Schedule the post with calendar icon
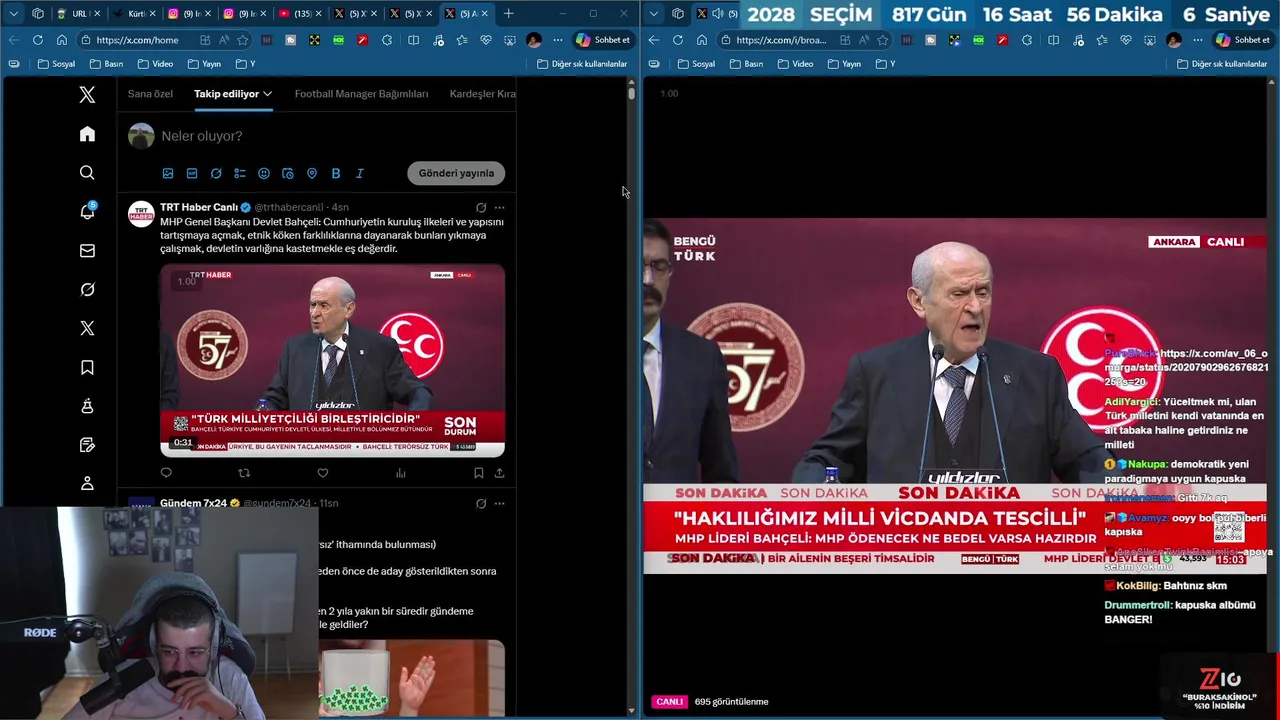The width and height of the screenshot is (1280, 720). (x=288, y=173)
